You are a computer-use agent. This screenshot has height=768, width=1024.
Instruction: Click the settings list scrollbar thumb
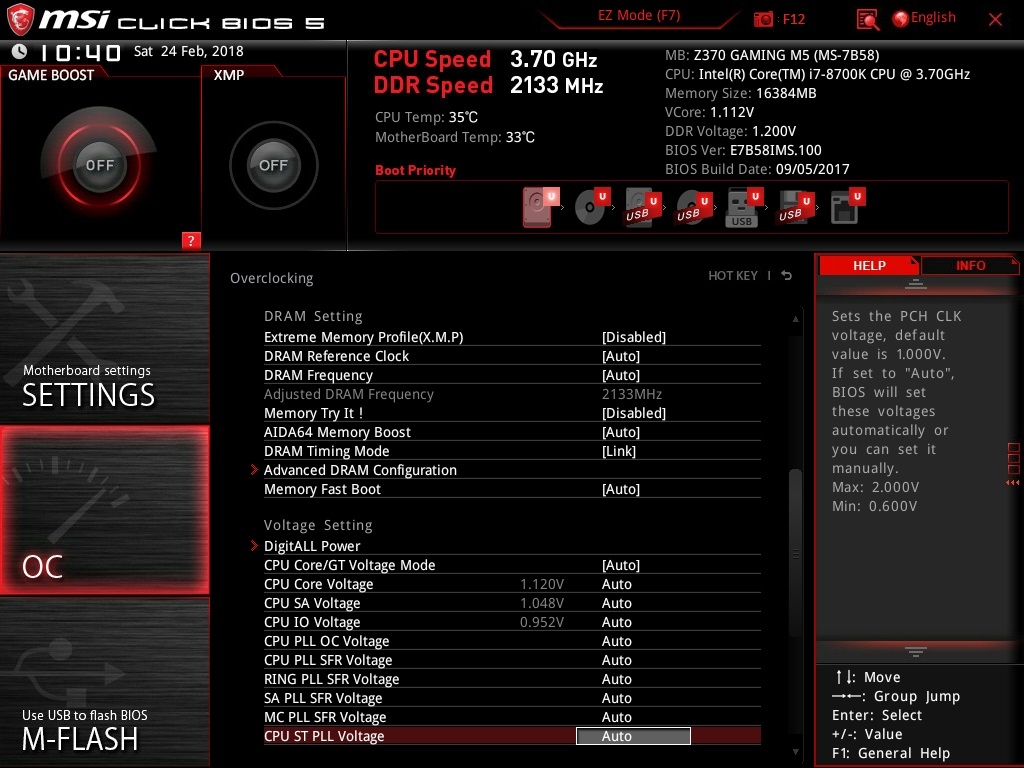pos(795,554)
